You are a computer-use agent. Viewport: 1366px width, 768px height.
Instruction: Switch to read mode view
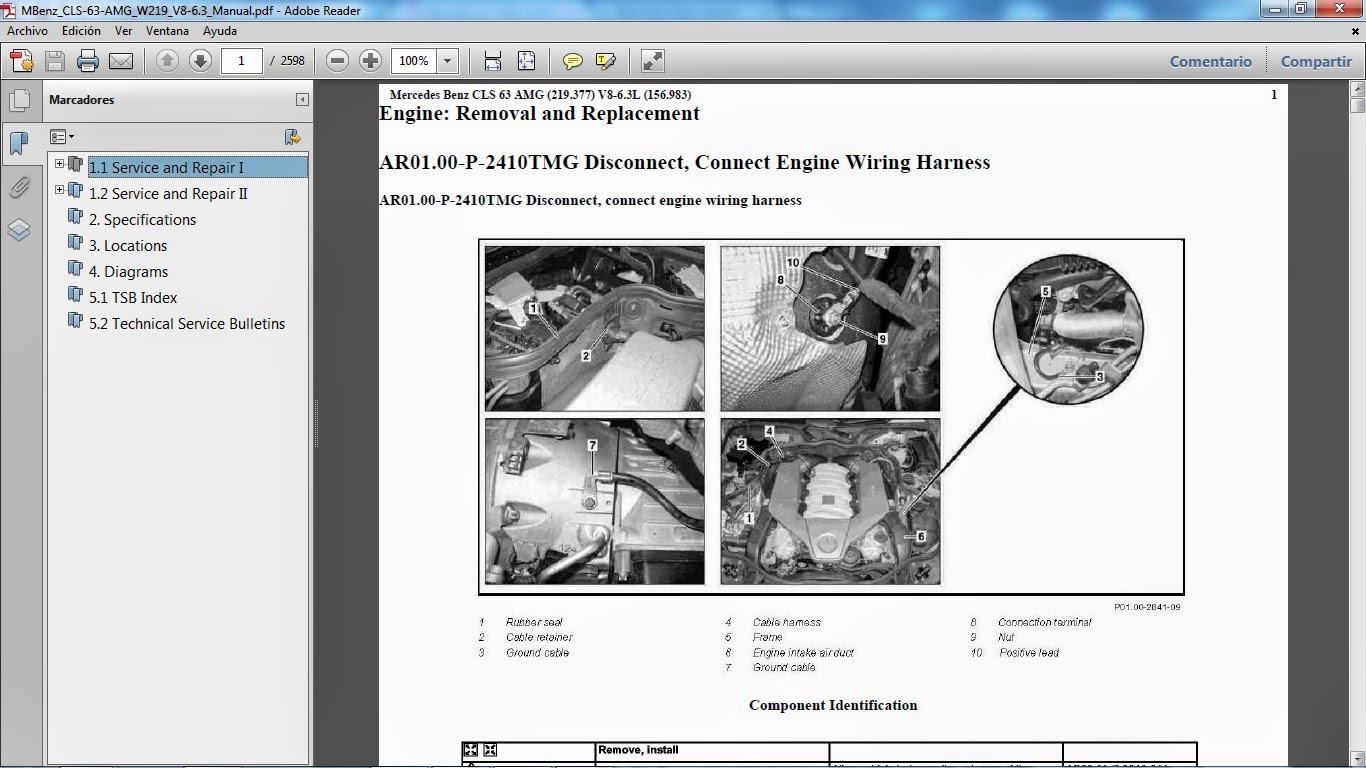coord(652,61)
